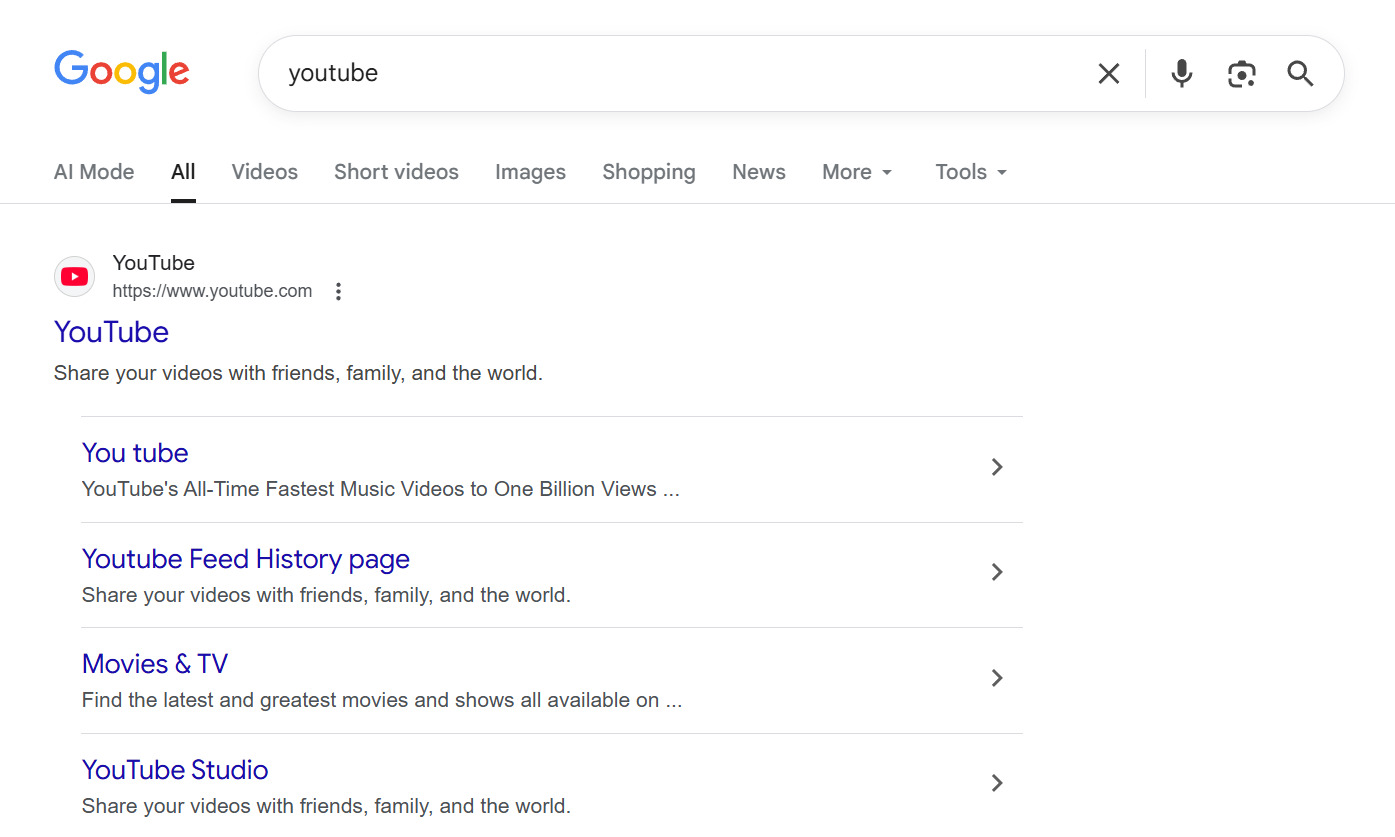Click the Google logo
The width and height of the screenshot is (1395, 837).
pyautogui.click(x=121, y=72)
